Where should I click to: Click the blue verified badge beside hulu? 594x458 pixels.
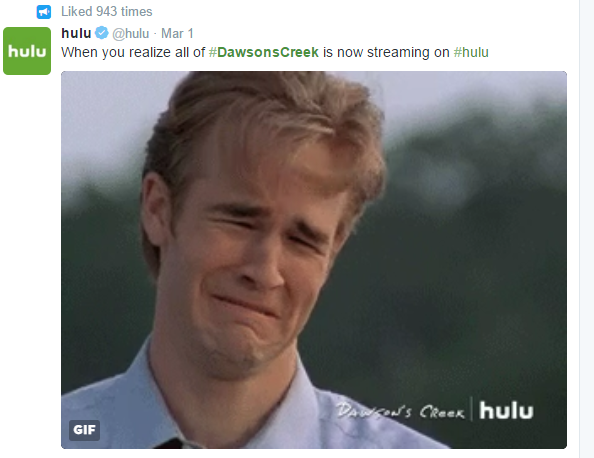tap(102, 33)
